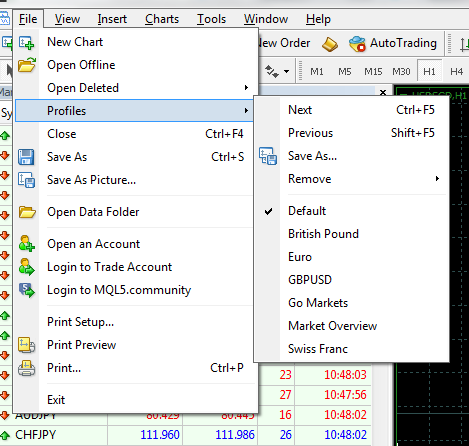Click the Save As floppy disk icon
This screenshot has width=469, height=446.
click(26, 157)
